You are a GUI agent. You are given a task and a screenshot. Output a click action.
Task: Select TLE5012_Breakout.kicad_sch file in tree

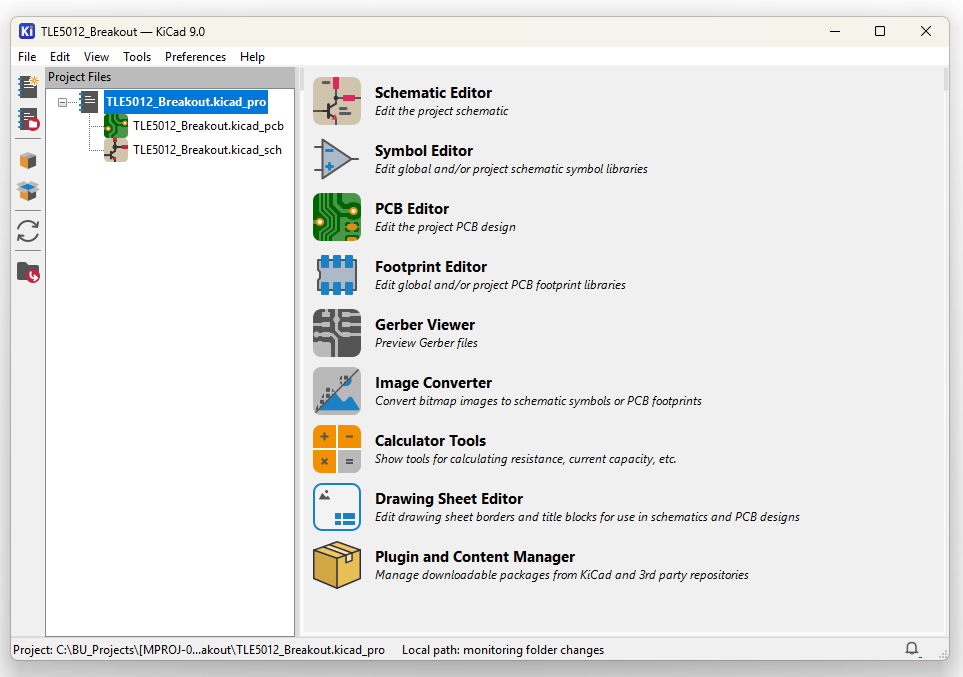(x=207, y=150)
